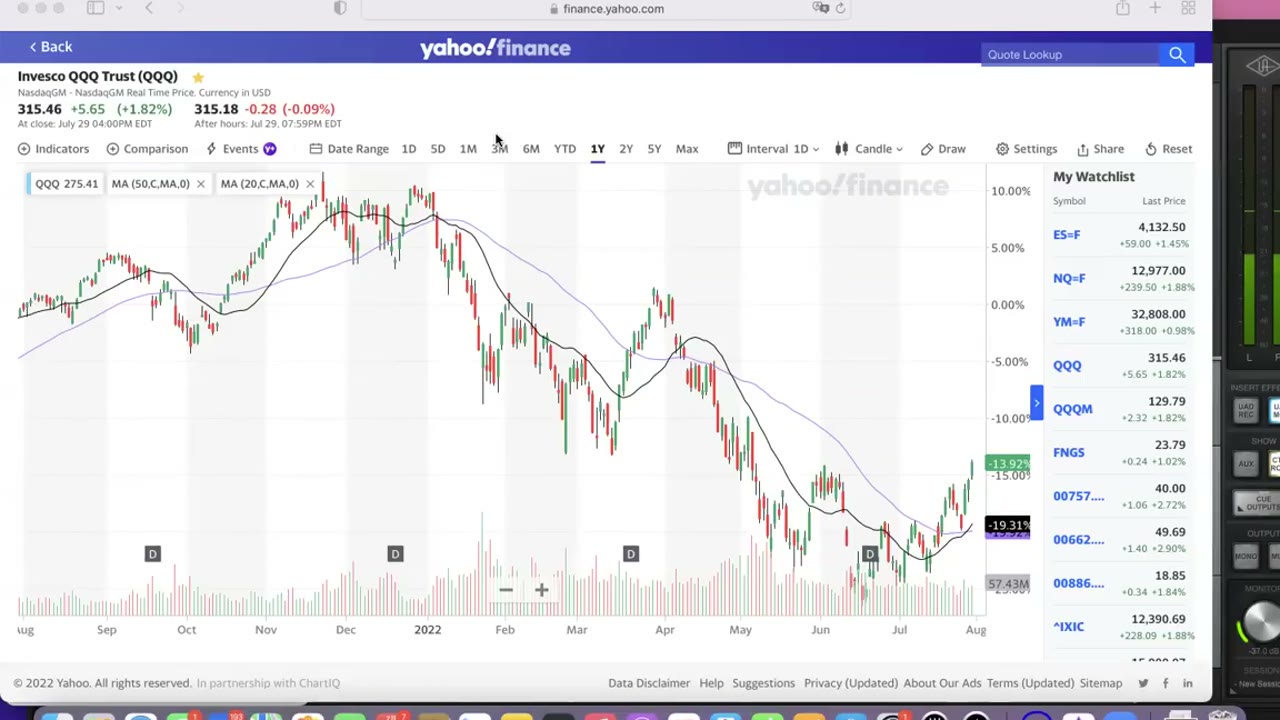Click the Yahoo Finance logo in header
The width and height of the screenshot is (1280, 720).
[x=495, y=48]
